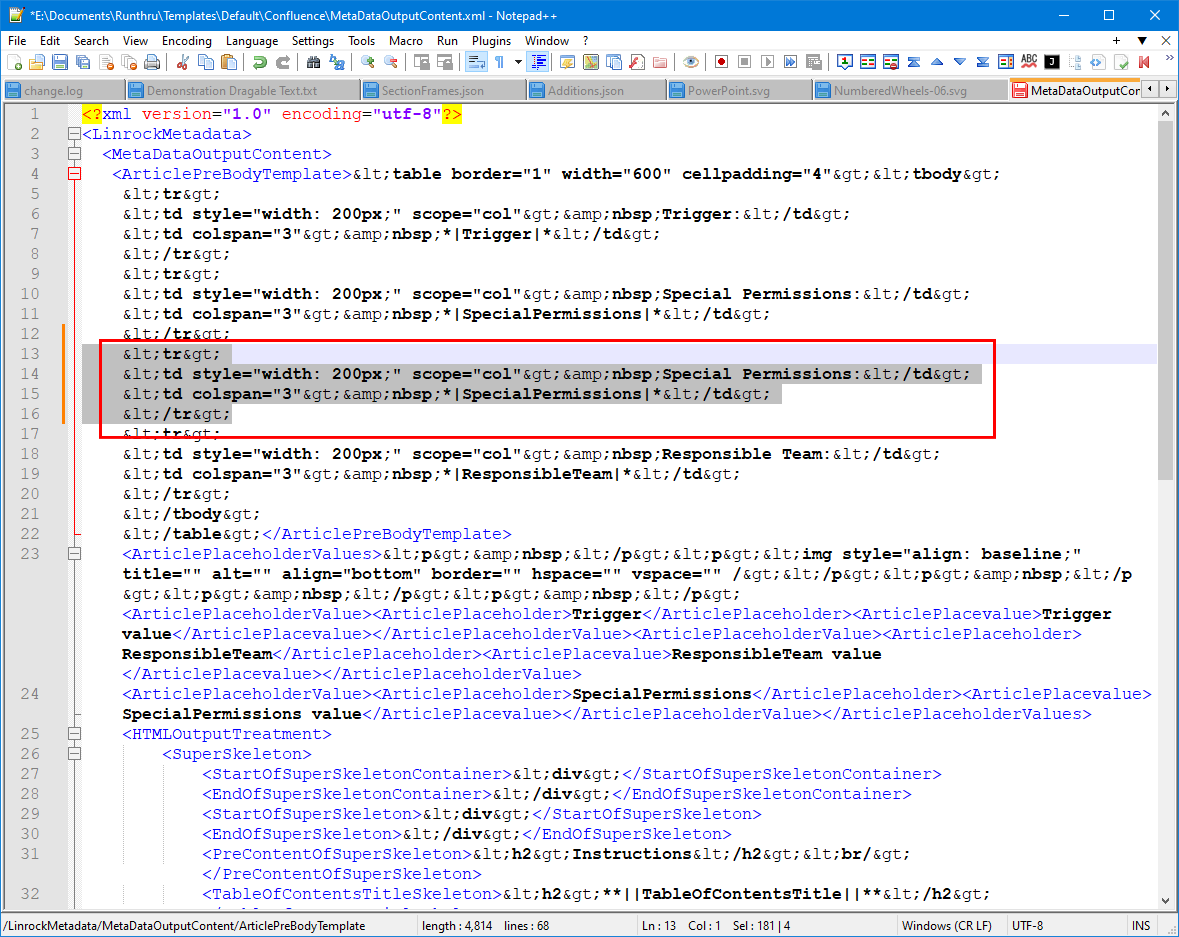Click the Save file toolbar icon
Screen dimensions: 1179x937
click(60, 62)
